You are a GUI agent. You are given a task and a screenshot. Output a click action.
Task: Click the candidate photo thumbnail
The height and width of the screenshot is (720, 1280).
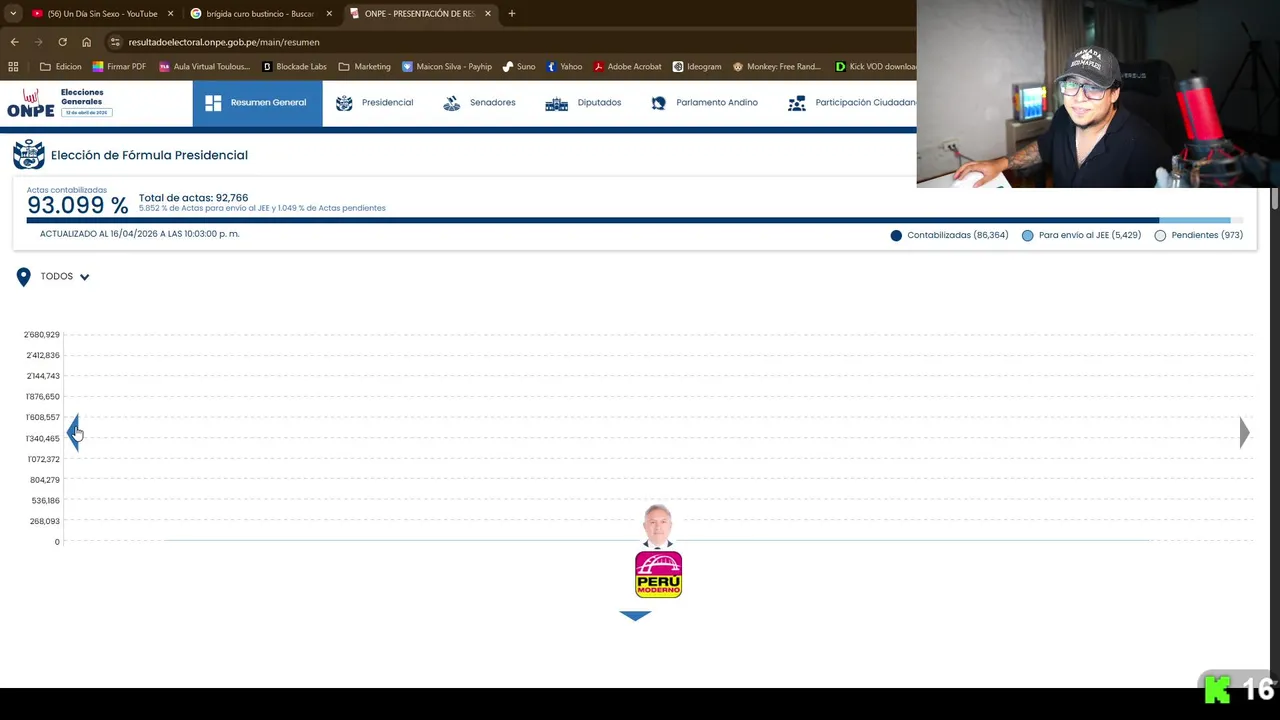(658, 526)
